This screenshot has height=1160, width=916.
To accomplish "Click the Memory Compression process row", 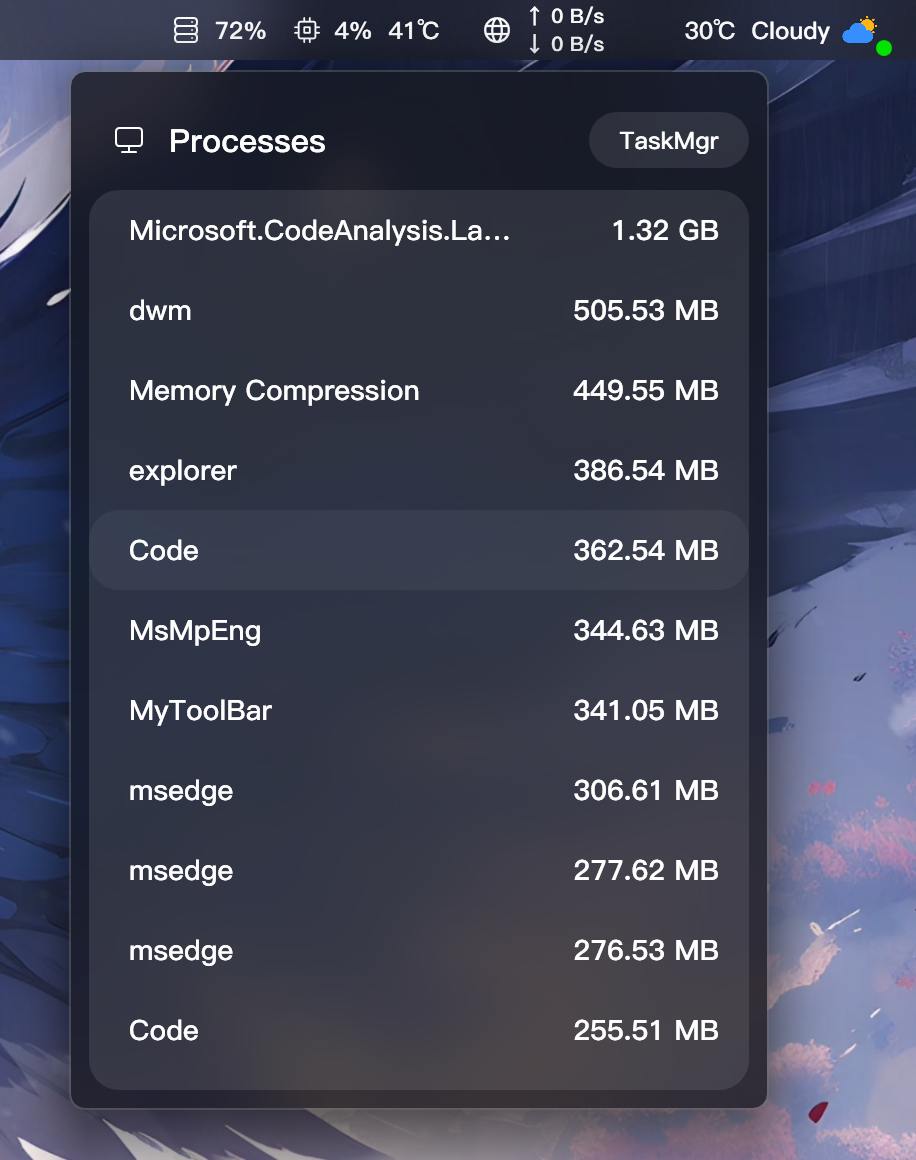I will 419,391.
